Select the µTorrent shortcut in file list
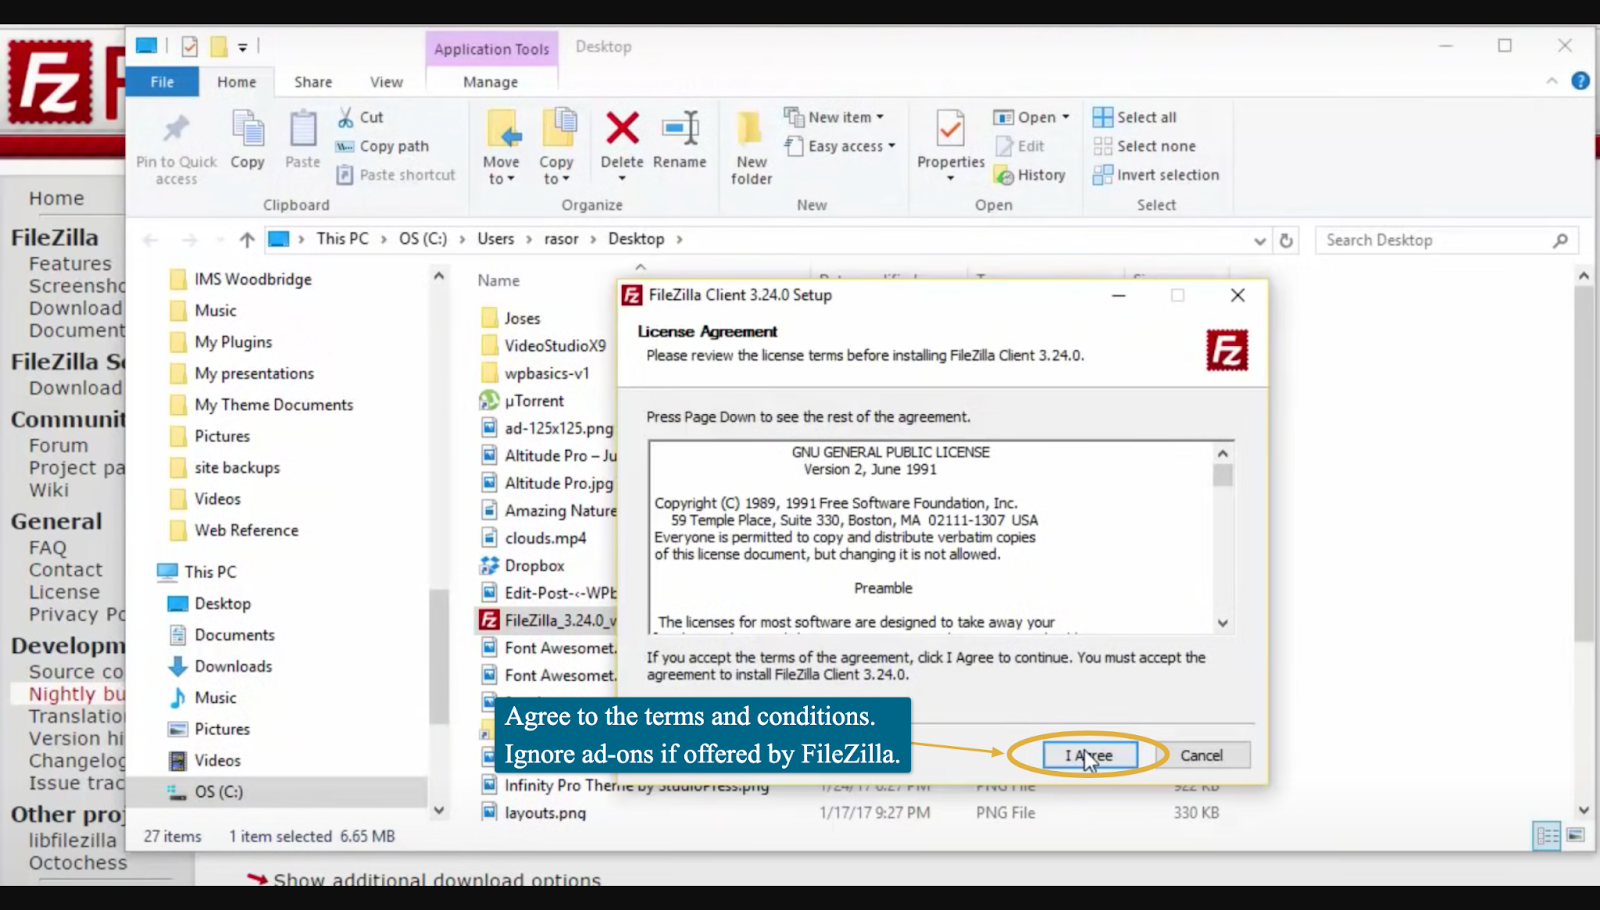1600x910 pixels. pyautogui.click(x=534, y=401)
